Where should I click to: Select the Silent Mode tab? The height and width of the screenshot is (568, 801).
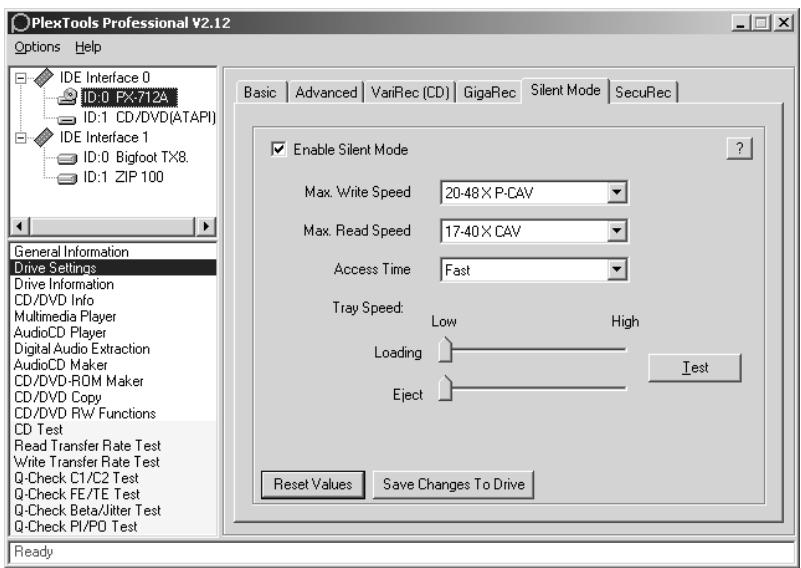click(566, 90)
